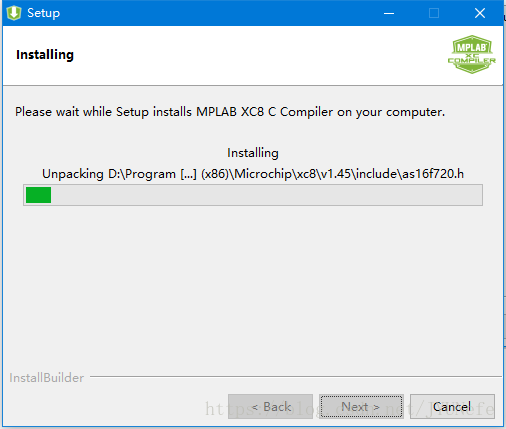Viewport: 506px width, 429px height.
Task: Click the Installing status label above progress bar
Action: pos(253,153)
